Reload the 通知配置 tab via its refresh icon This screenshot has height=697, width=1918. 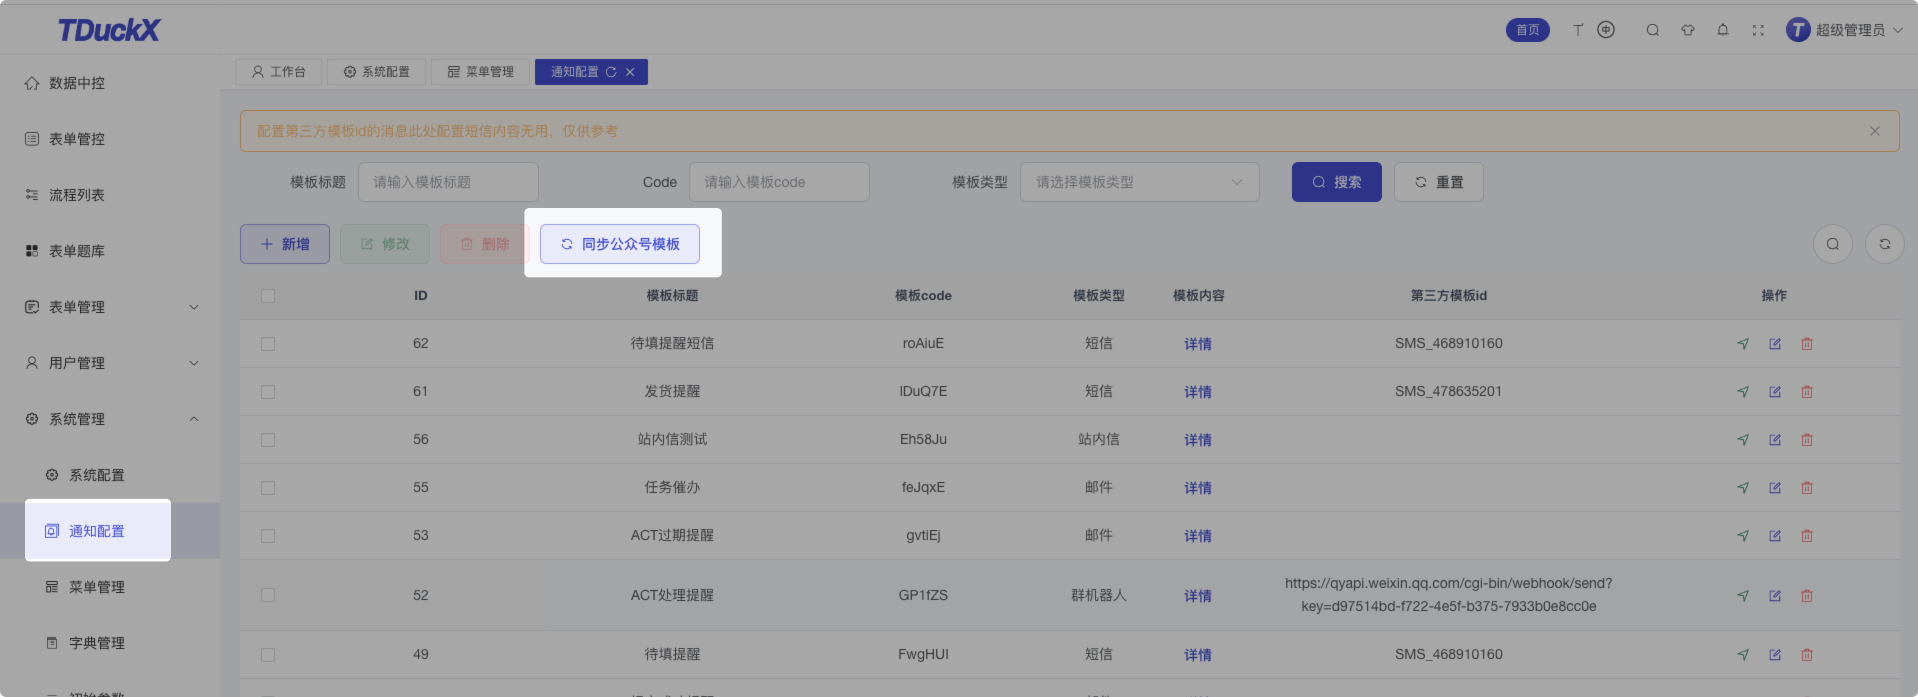(611, 72)
